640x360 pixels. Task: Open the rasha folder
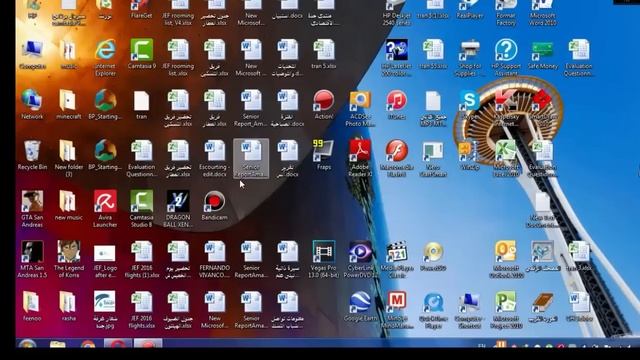pos(69,306)
